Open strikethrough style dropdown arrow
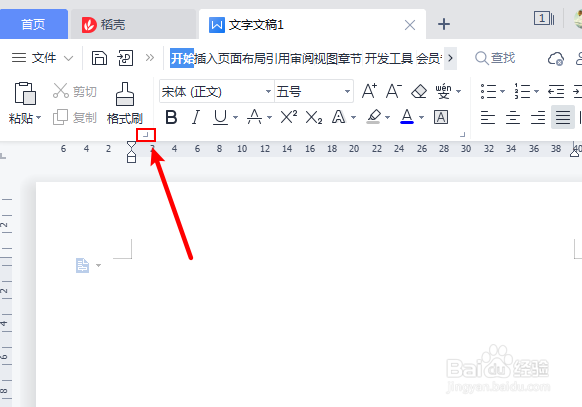This screenshot has width=582, height=407. tap(269, 118)
